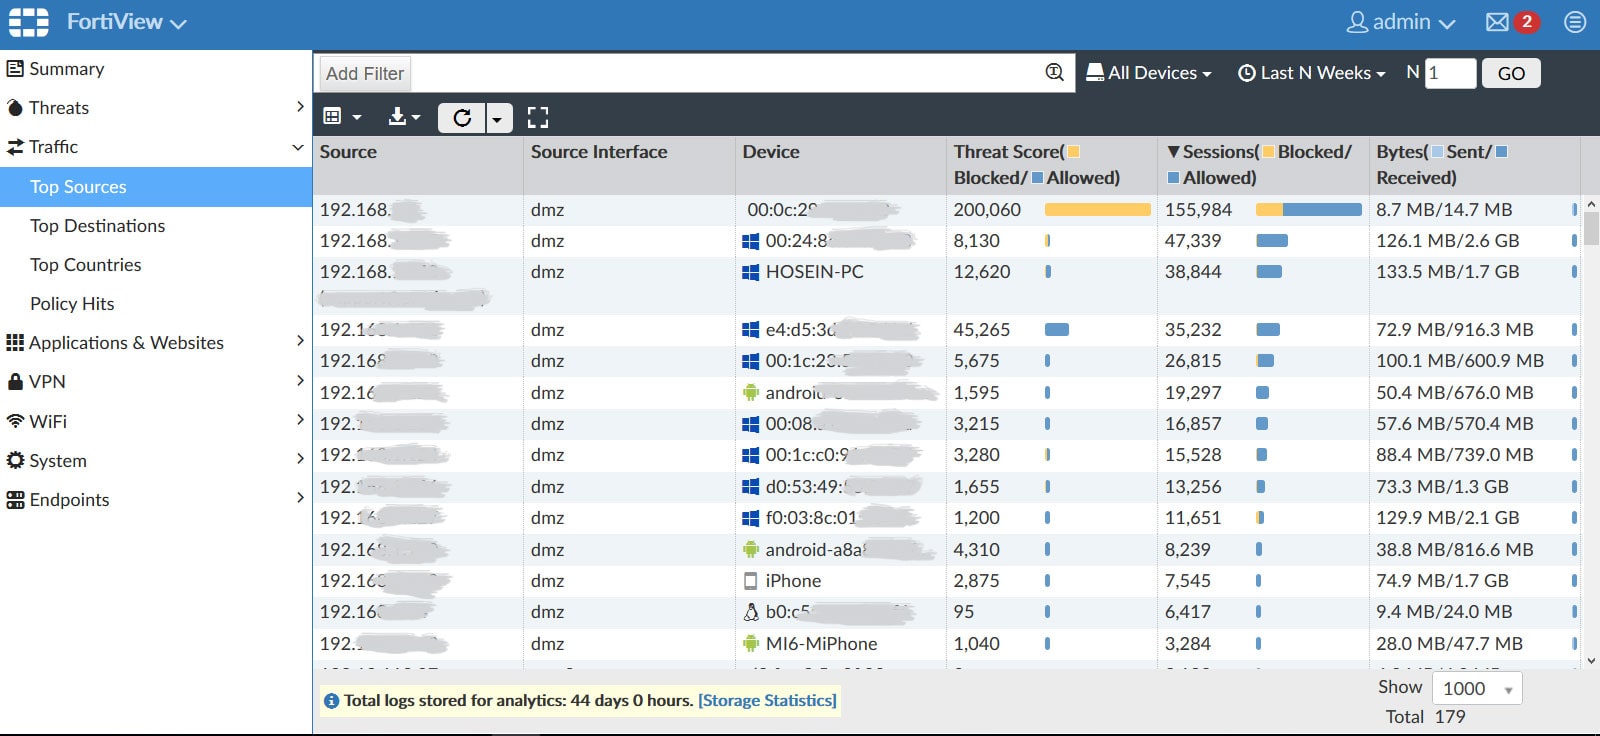This screenshot has width=1600, height=736.
Task: Open the Storage Statistics link
Action: (x=767, y=700)
